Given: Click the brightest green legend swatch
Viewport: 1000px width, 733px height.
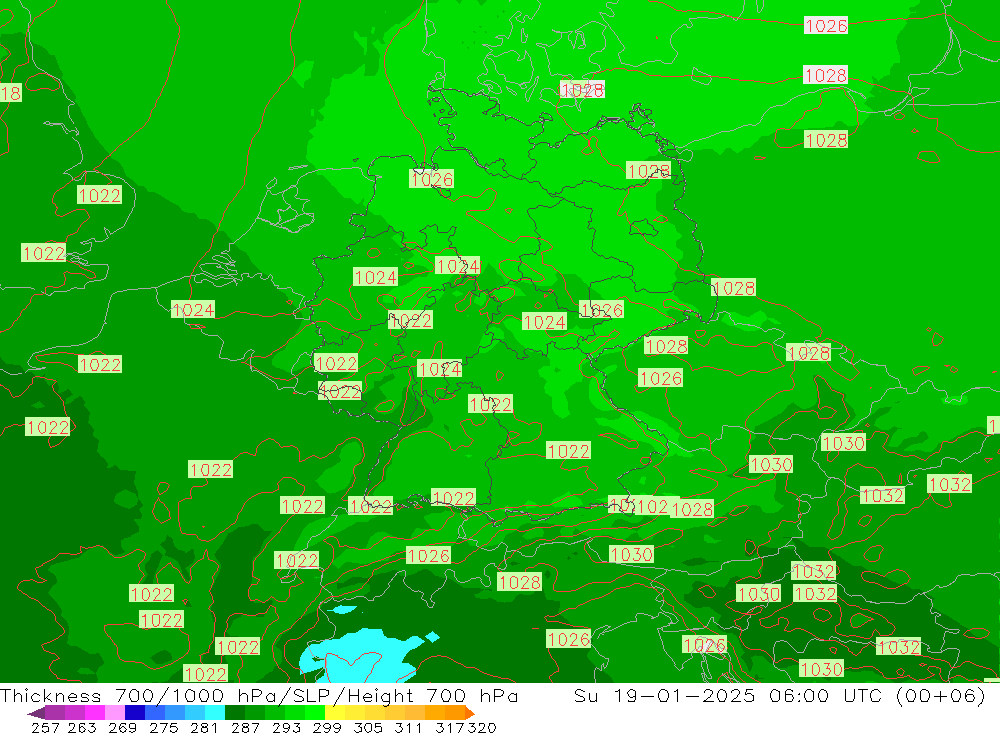Looking at the screenshot, I should [315, 713].
